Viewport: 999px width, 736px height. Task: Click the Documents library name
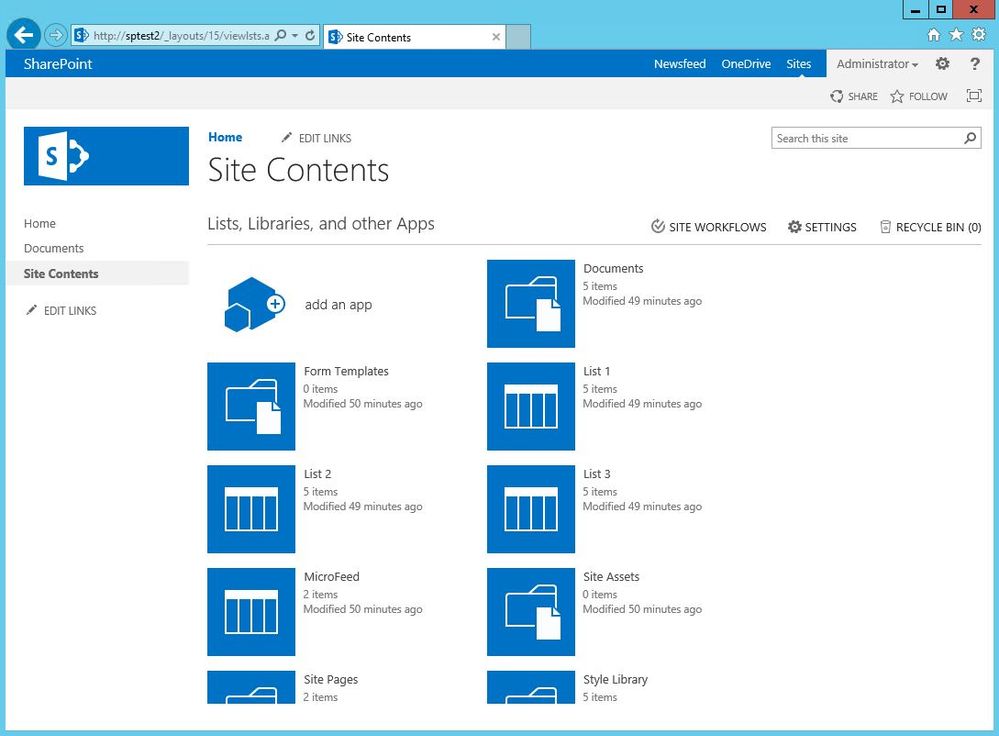pos(614,268)
